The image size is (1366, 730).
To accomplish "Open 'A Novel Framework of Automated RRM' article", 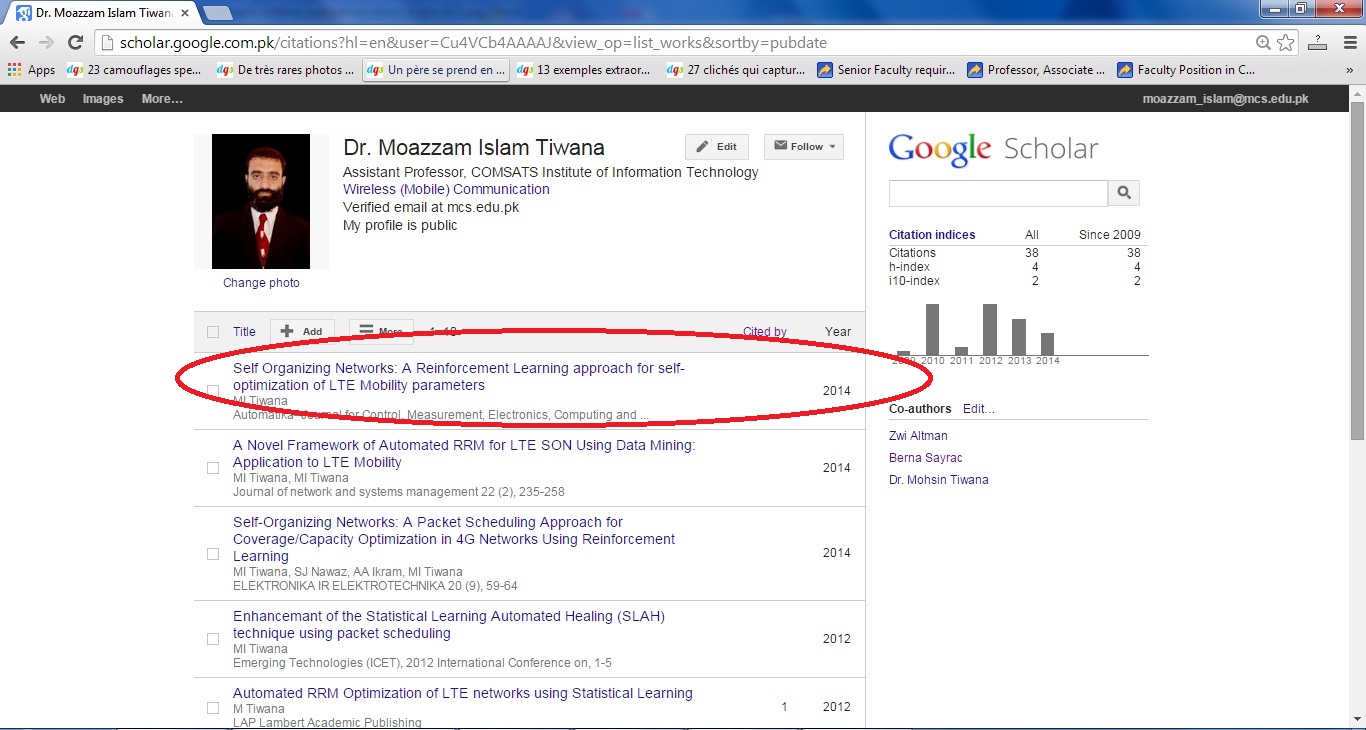I will click(x=464, y=454).
